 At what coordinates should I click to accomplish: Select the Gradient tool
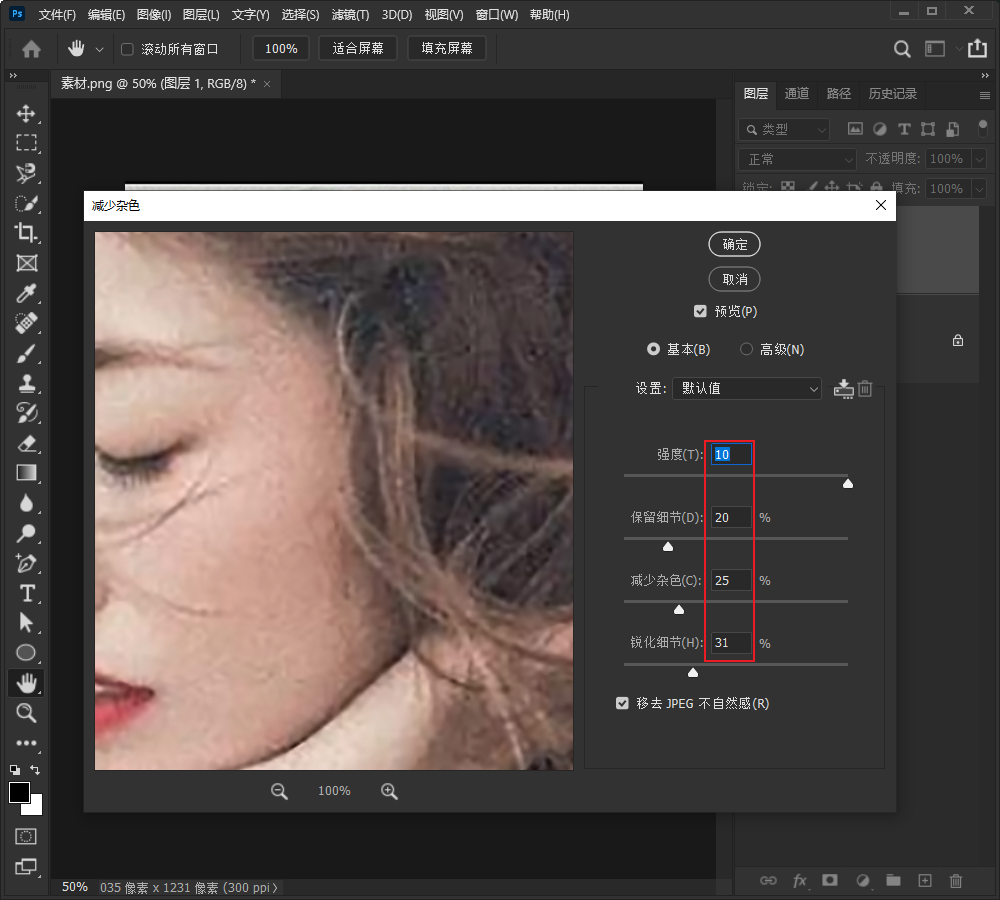pos(26,473)
